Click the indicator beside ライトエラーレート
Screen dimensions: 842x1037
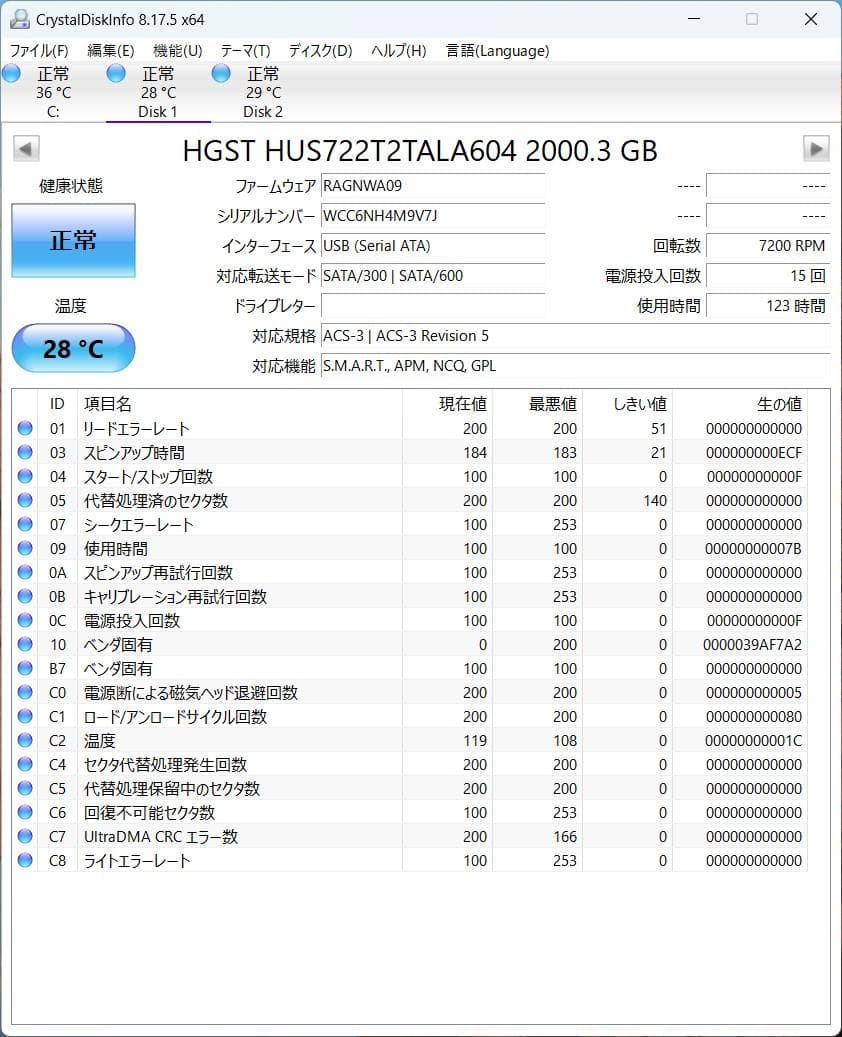point(24,860)
